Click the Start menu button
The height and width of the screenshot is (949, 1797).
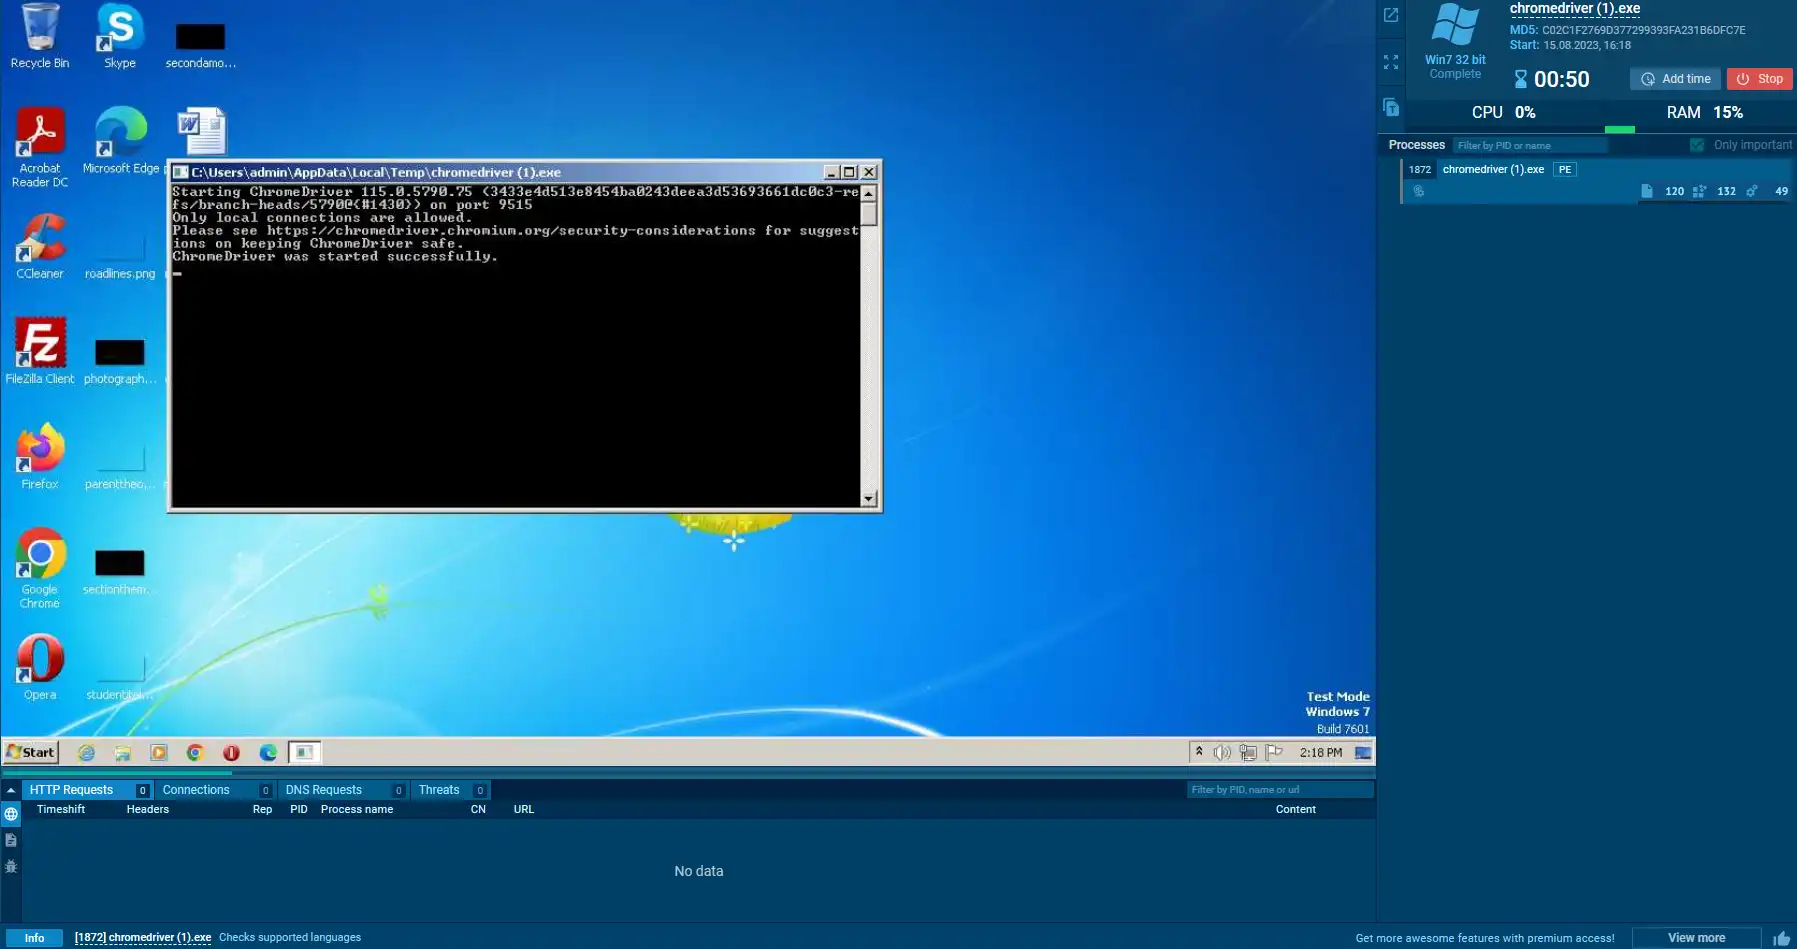[31, 752]
